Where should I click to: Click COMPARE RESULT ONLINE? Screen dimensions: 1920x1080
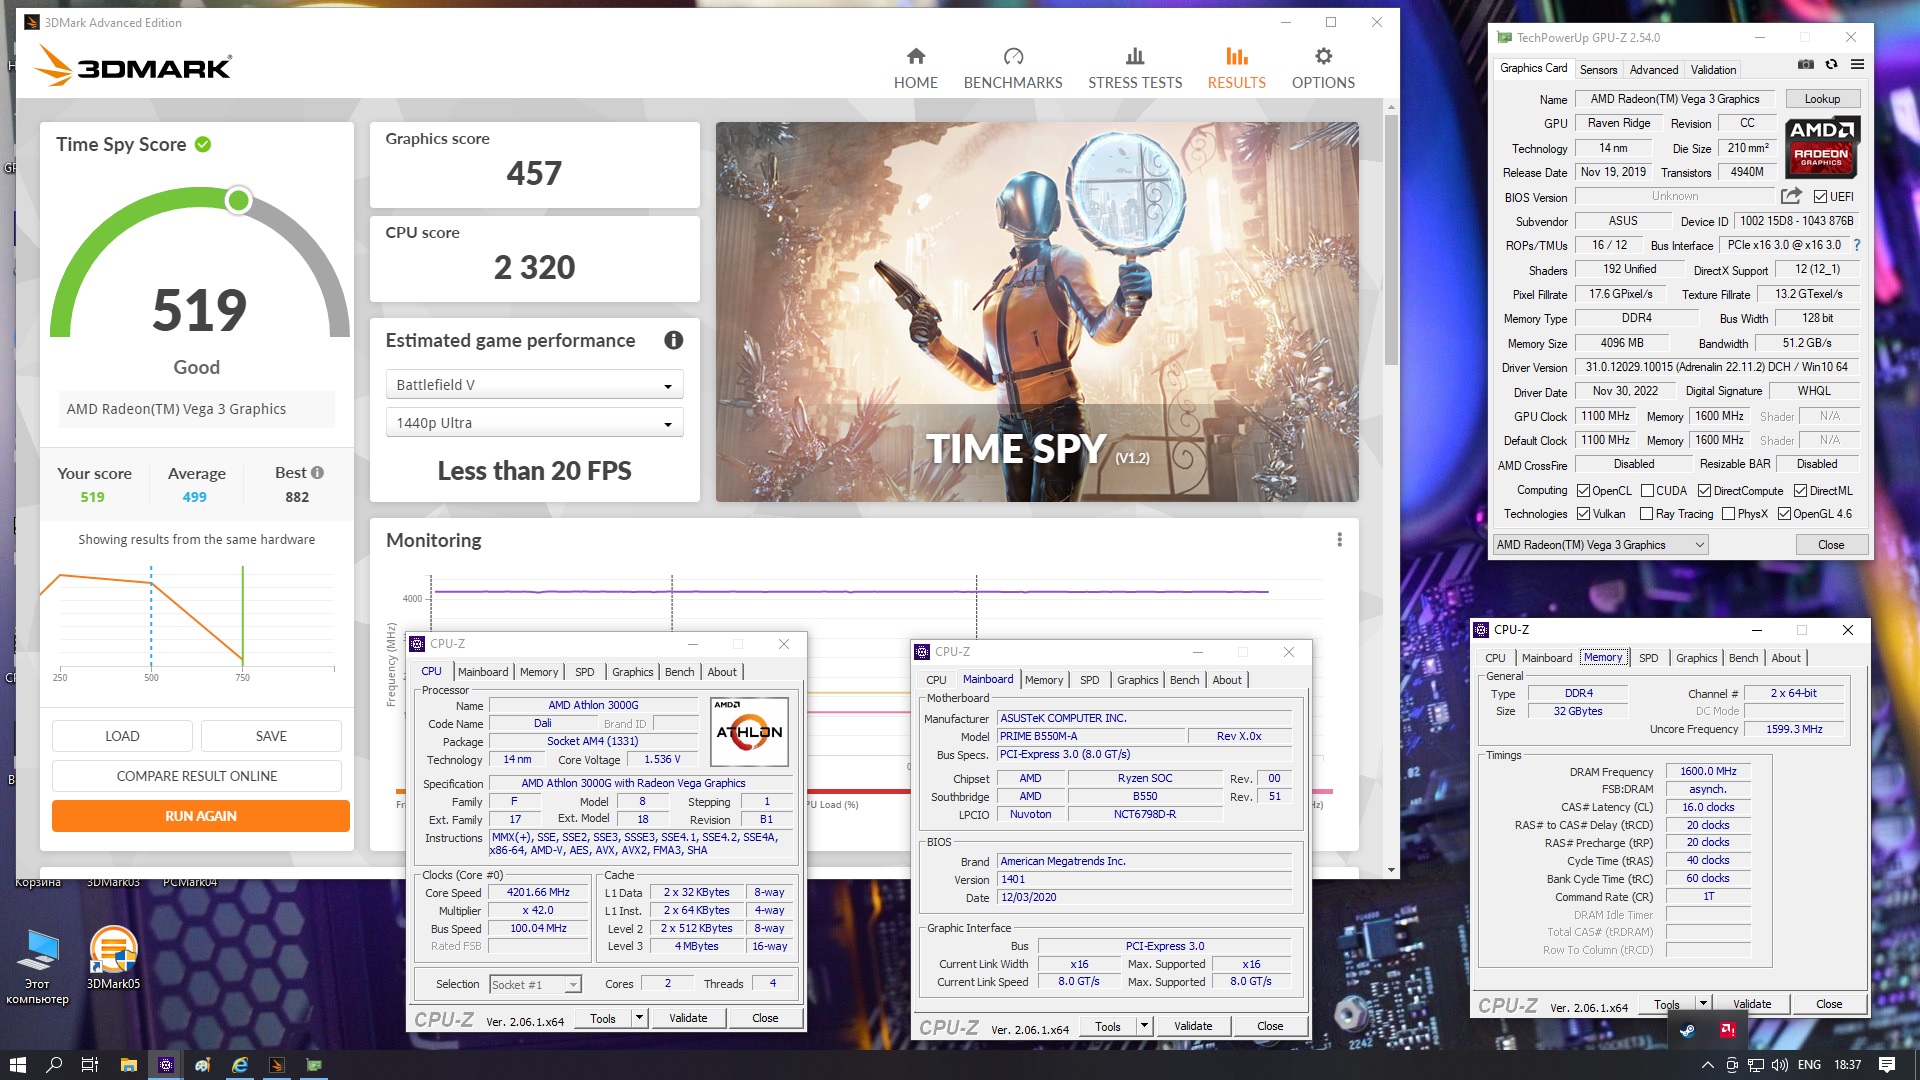coord(197,776)
